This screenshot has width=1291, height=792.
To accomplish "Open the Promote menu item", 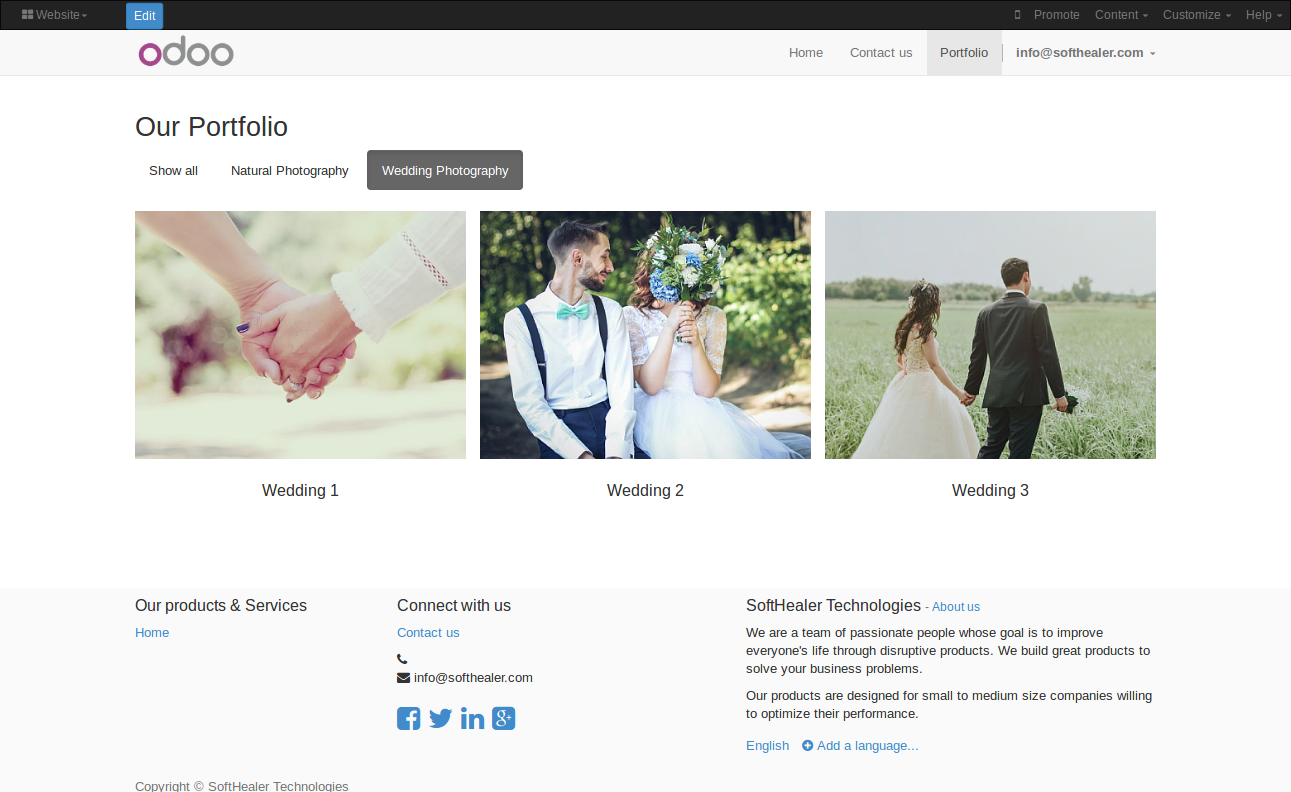I will tap(1057, 15).
